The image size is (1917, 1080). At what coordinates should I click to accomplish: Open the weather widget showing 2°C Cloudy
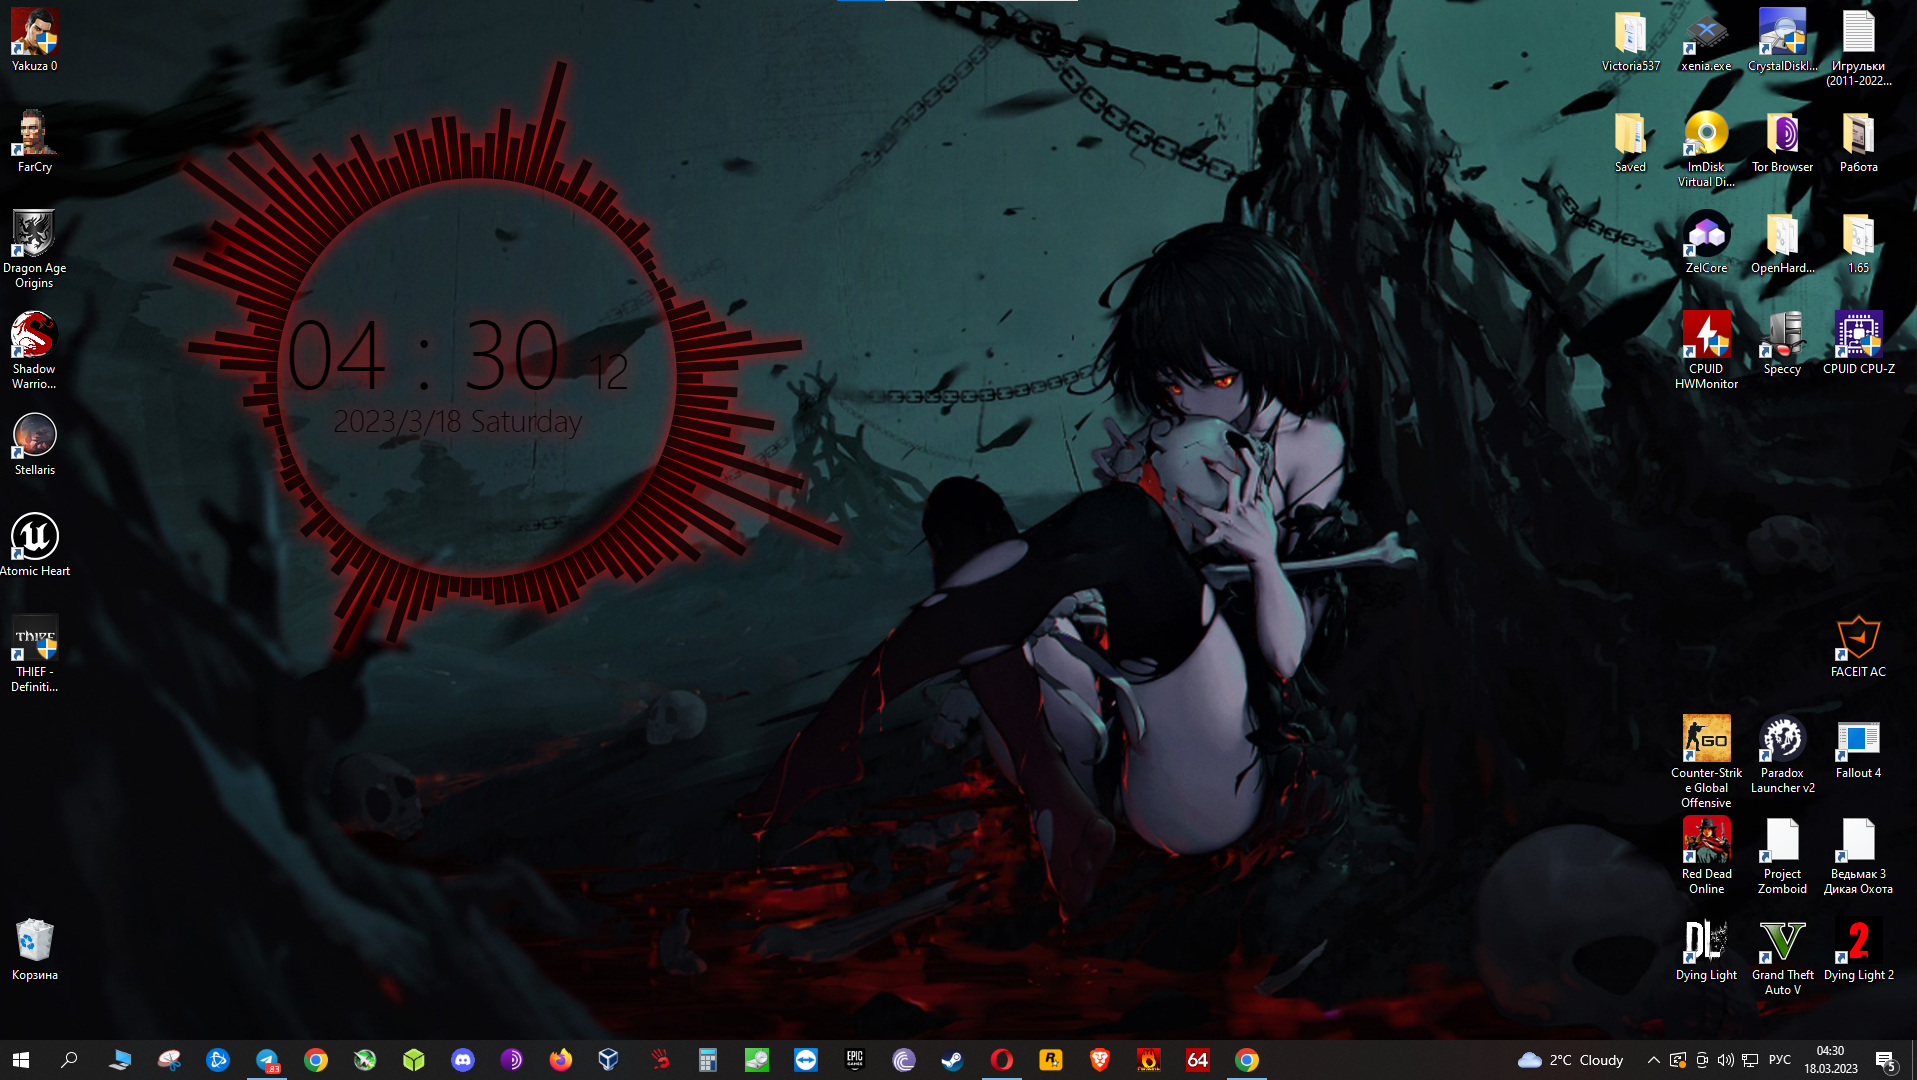[1571, 1060]
